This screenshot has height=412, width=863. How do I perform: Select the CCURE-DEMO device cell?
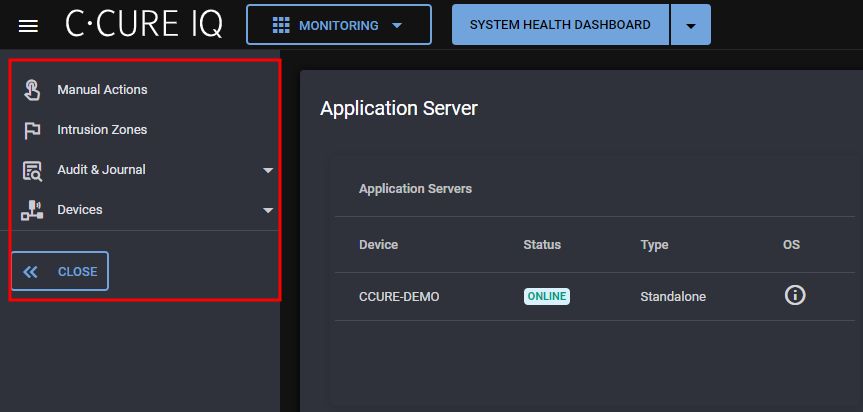point(400,297)
